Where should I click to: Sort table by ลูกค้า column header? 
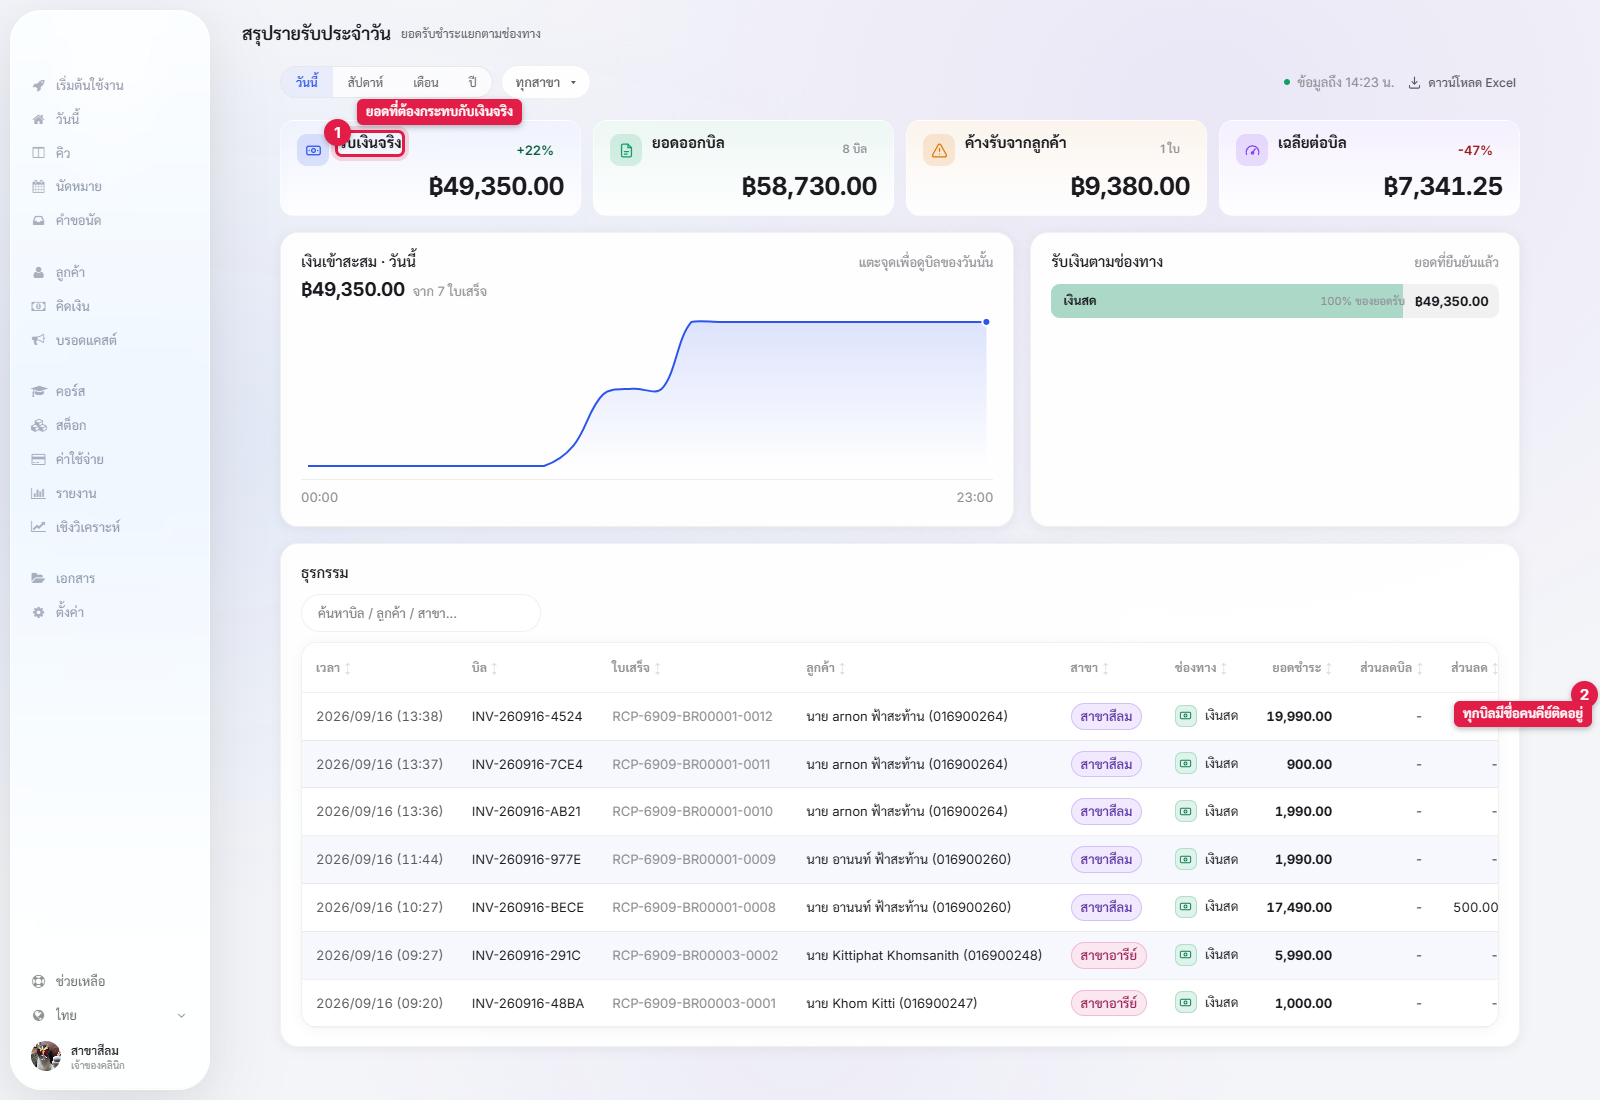[x=826, y=668]
